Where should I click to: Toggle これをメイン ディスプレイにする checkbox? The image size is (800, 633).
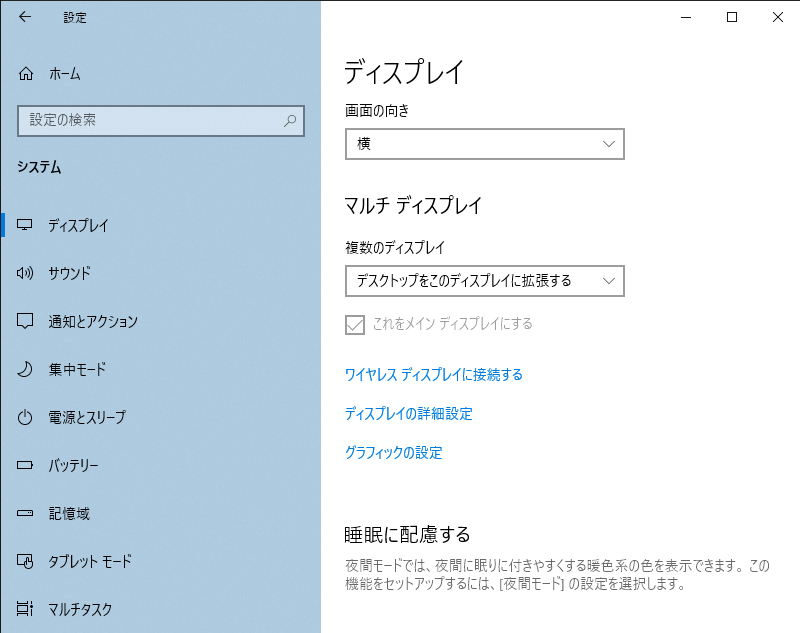pos(355,324)
